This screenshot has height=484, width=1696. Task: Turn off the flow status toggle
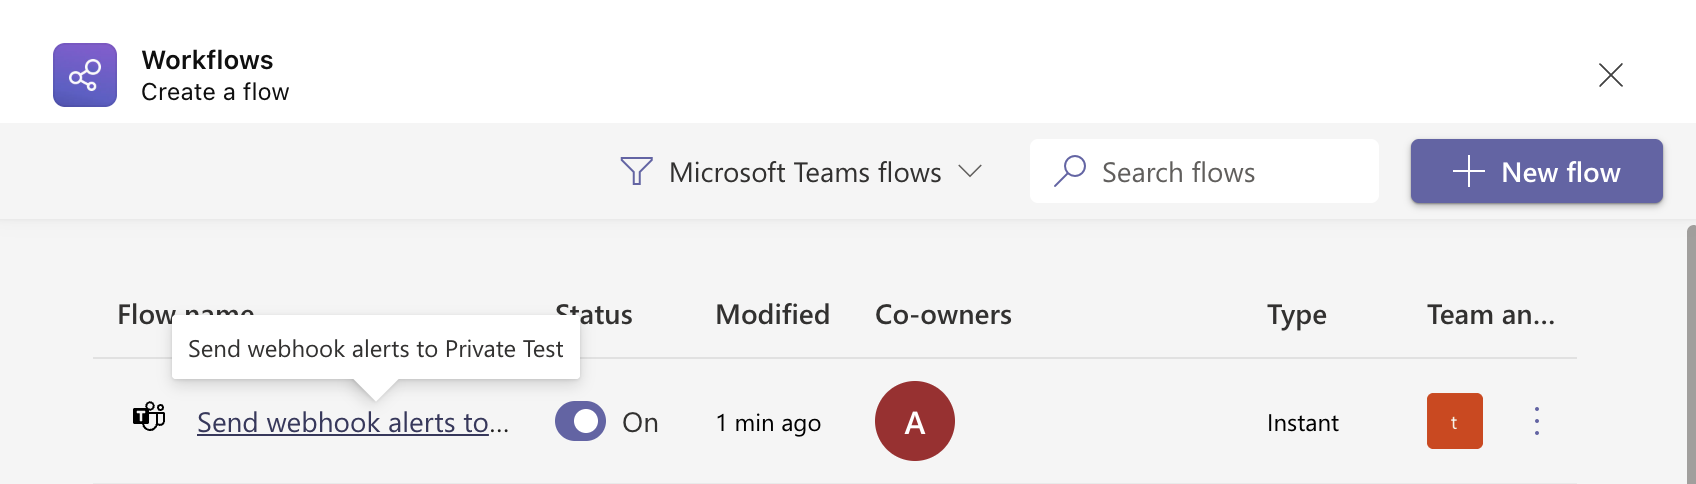tap(581, 422)
